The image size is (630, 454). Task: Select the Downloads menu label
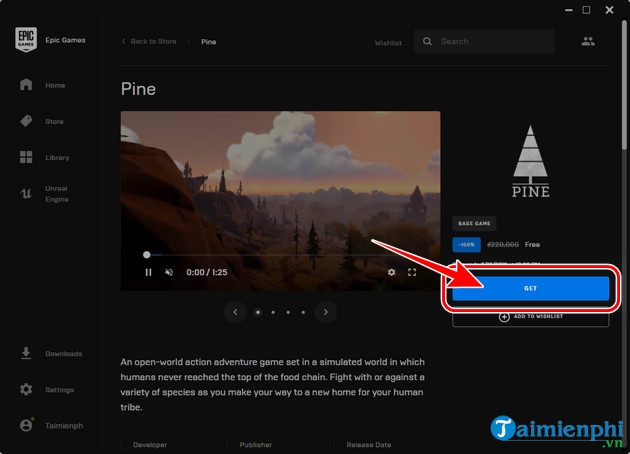(63, 354)
